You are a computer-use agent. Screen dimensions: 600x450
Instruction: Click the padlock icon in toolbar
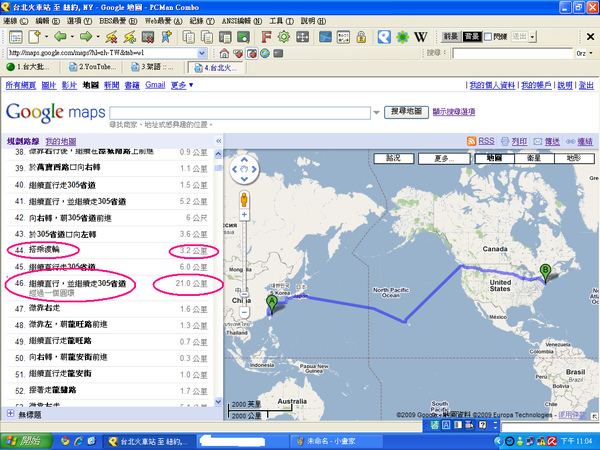coord(361,37)
